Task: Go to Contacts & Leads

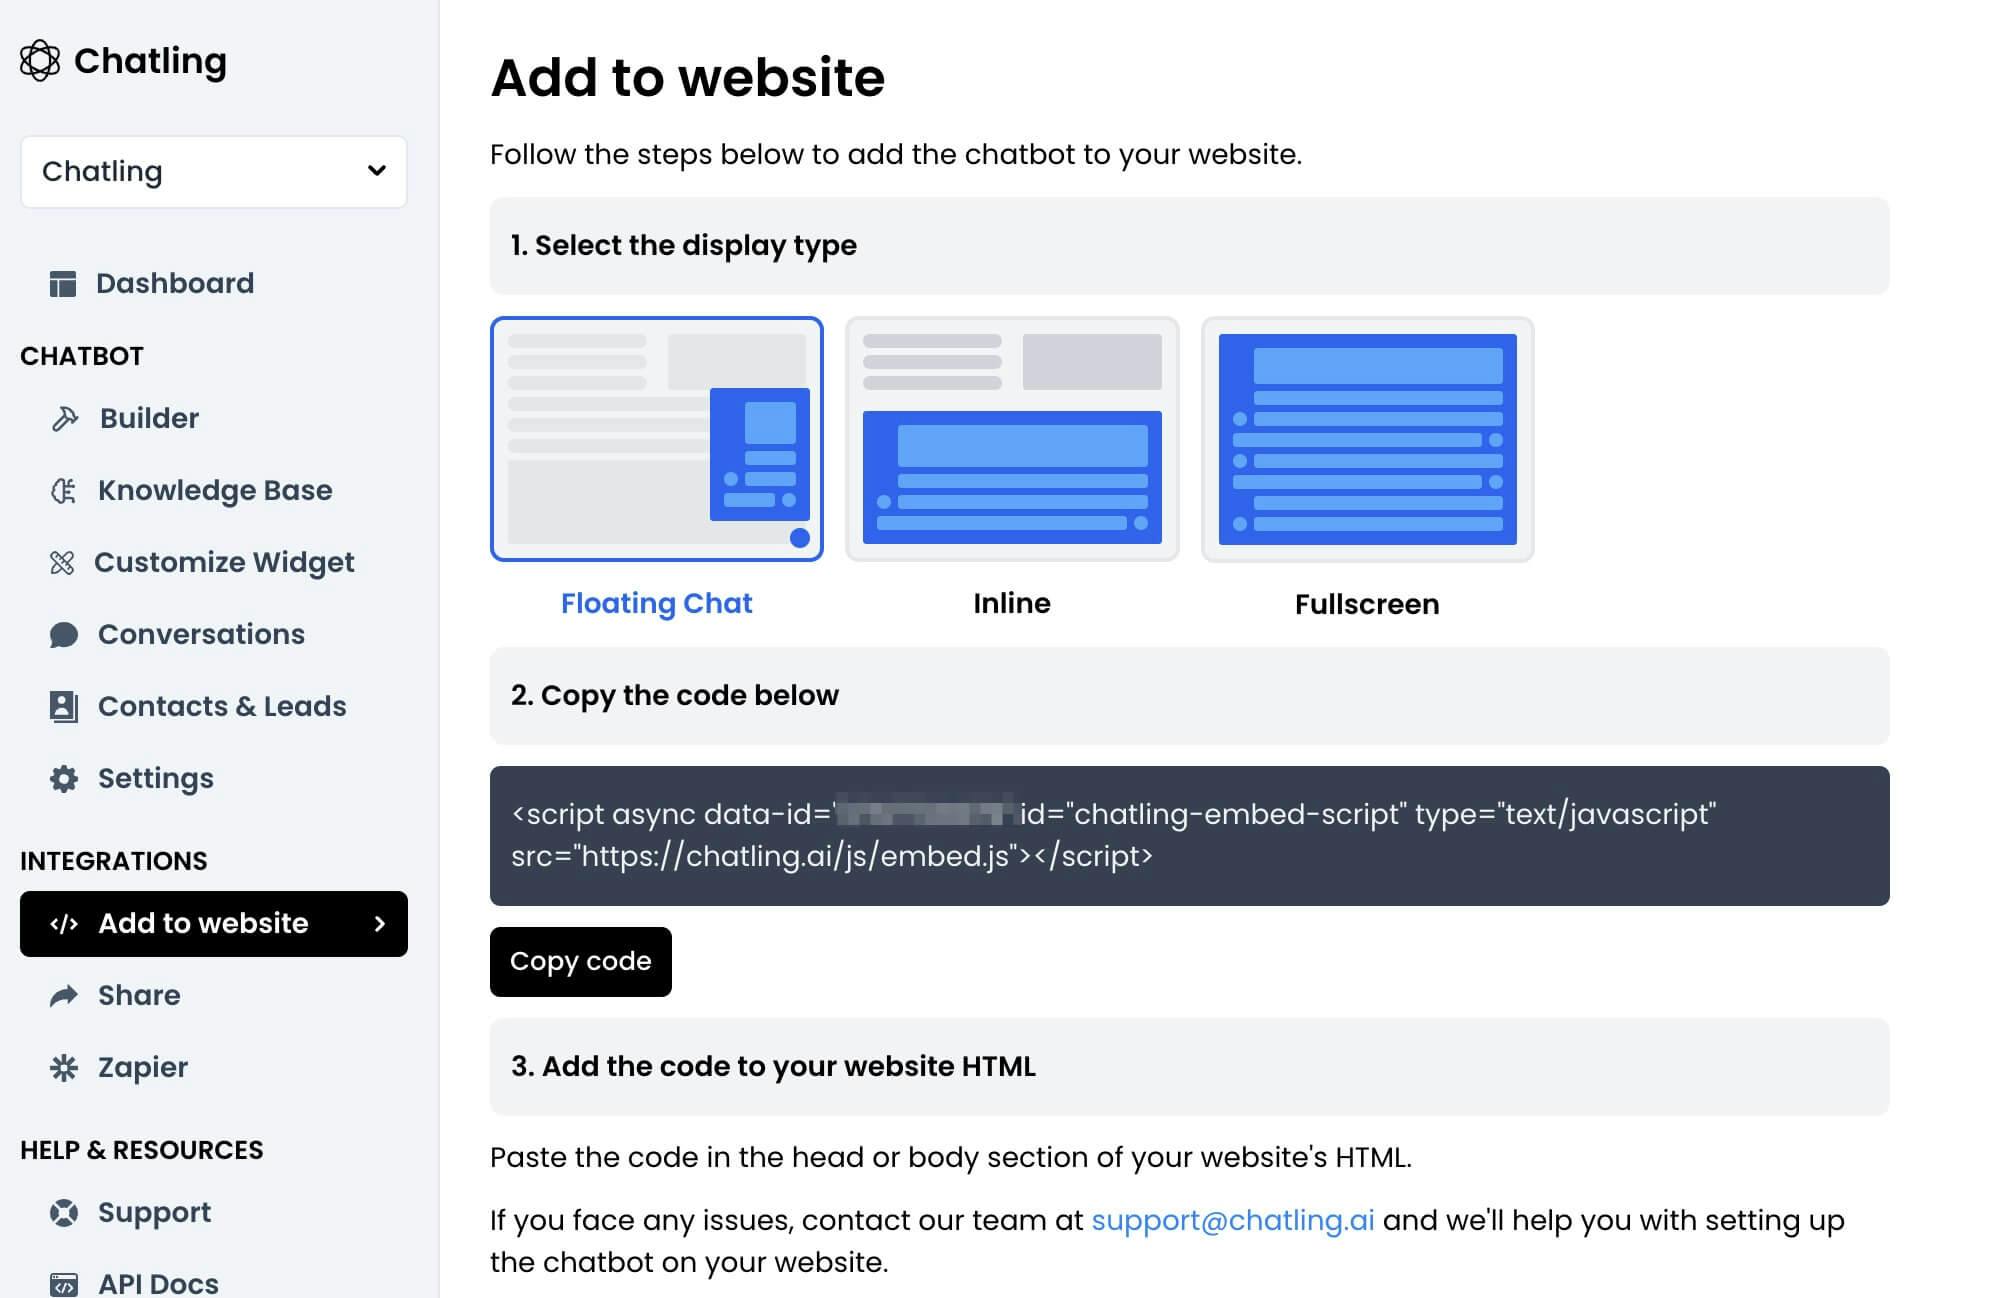Action: (222, 707)
